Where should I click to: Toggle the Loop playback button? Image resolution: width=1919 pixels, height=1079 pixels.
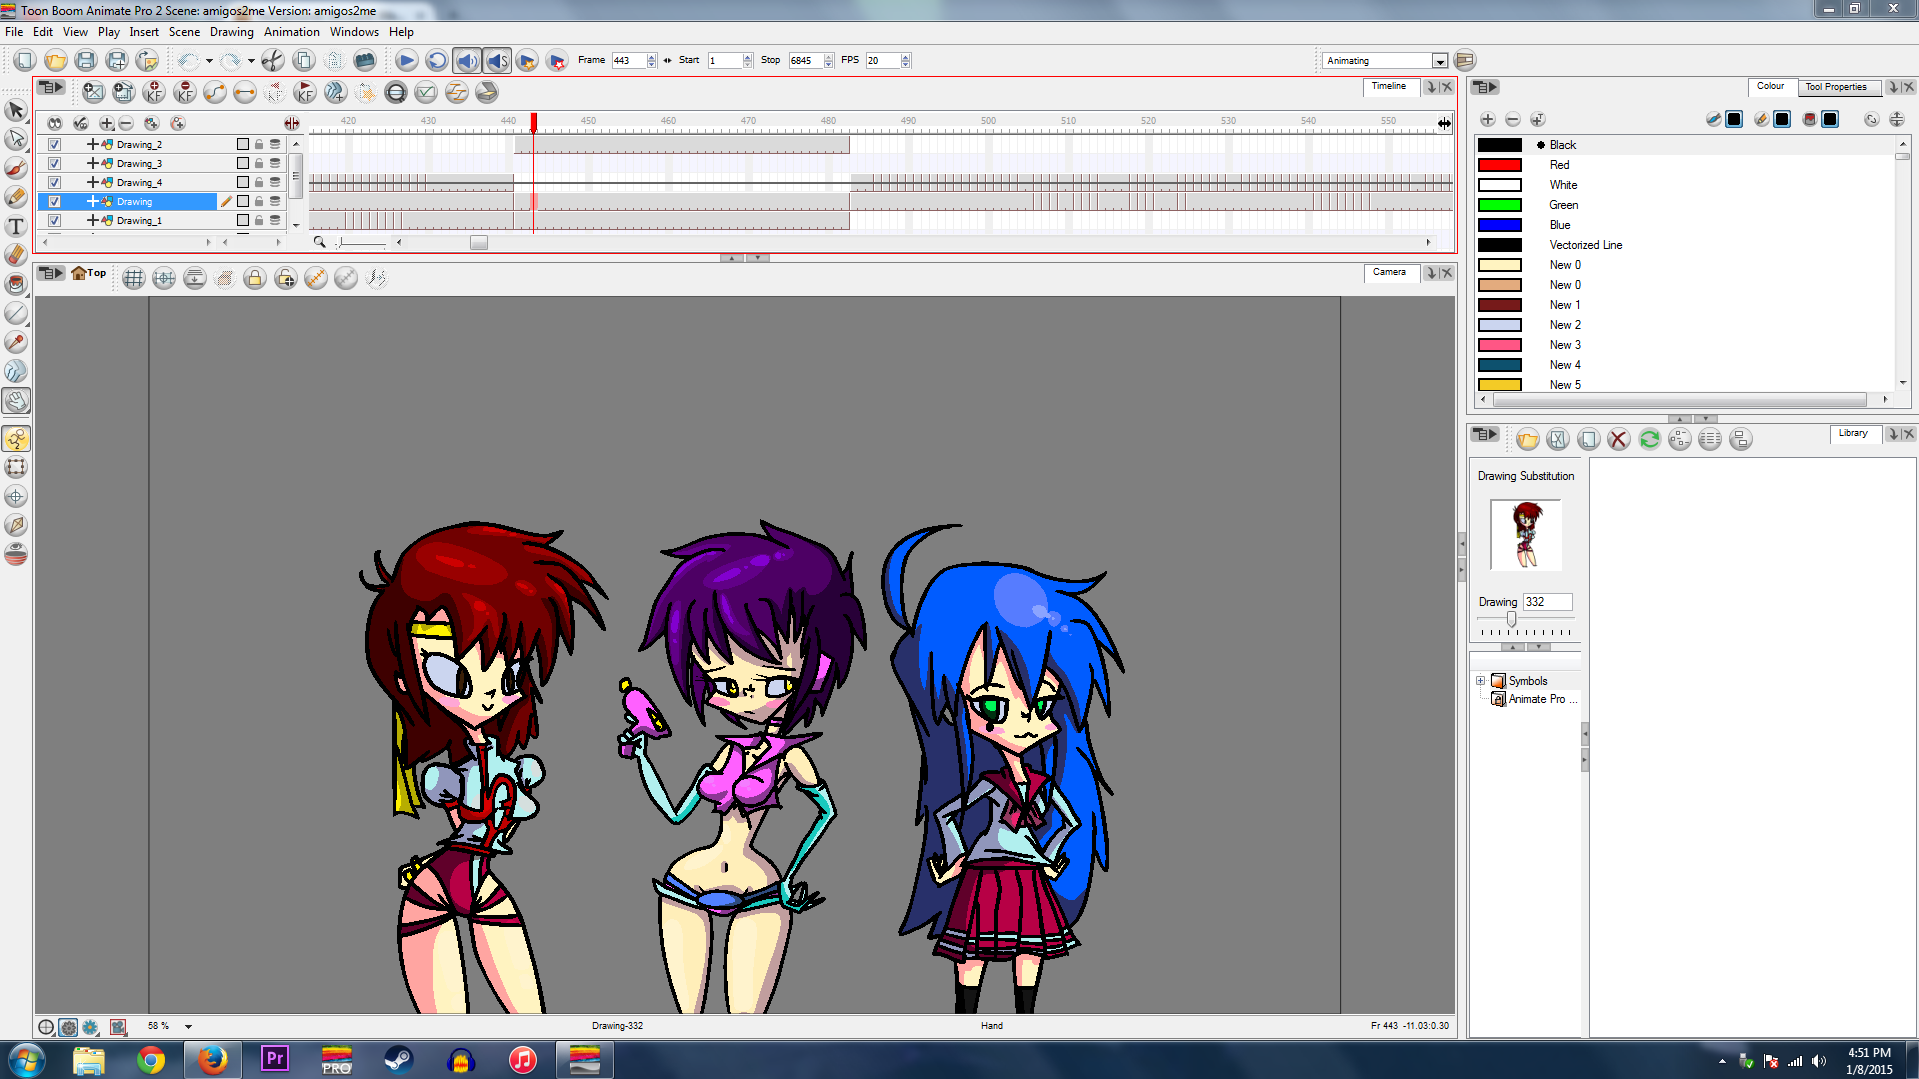tap(436, 60)
